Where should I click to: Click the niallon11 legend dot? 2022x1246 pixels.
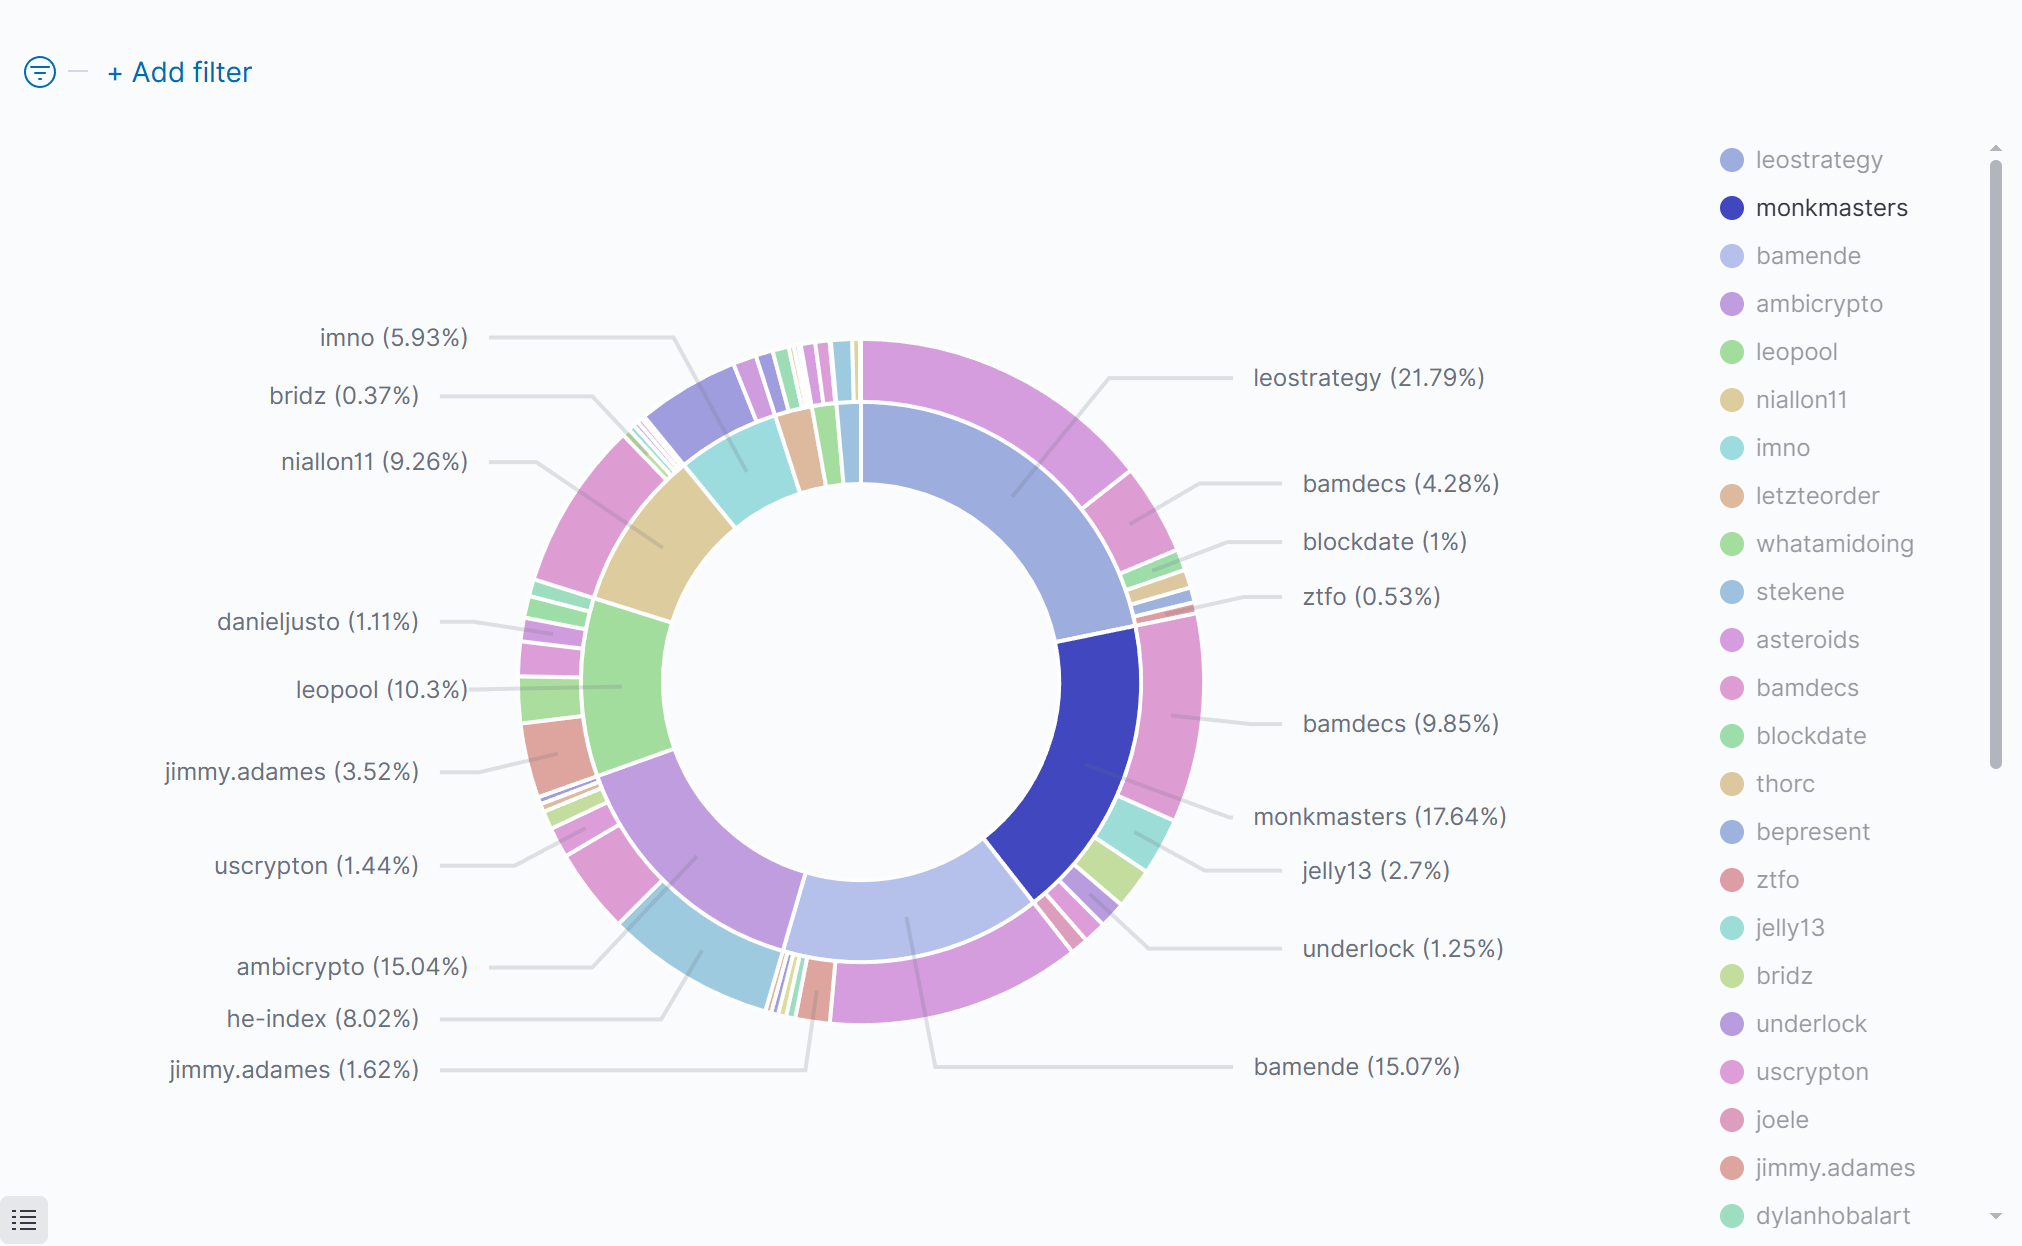coord(1732,400)
